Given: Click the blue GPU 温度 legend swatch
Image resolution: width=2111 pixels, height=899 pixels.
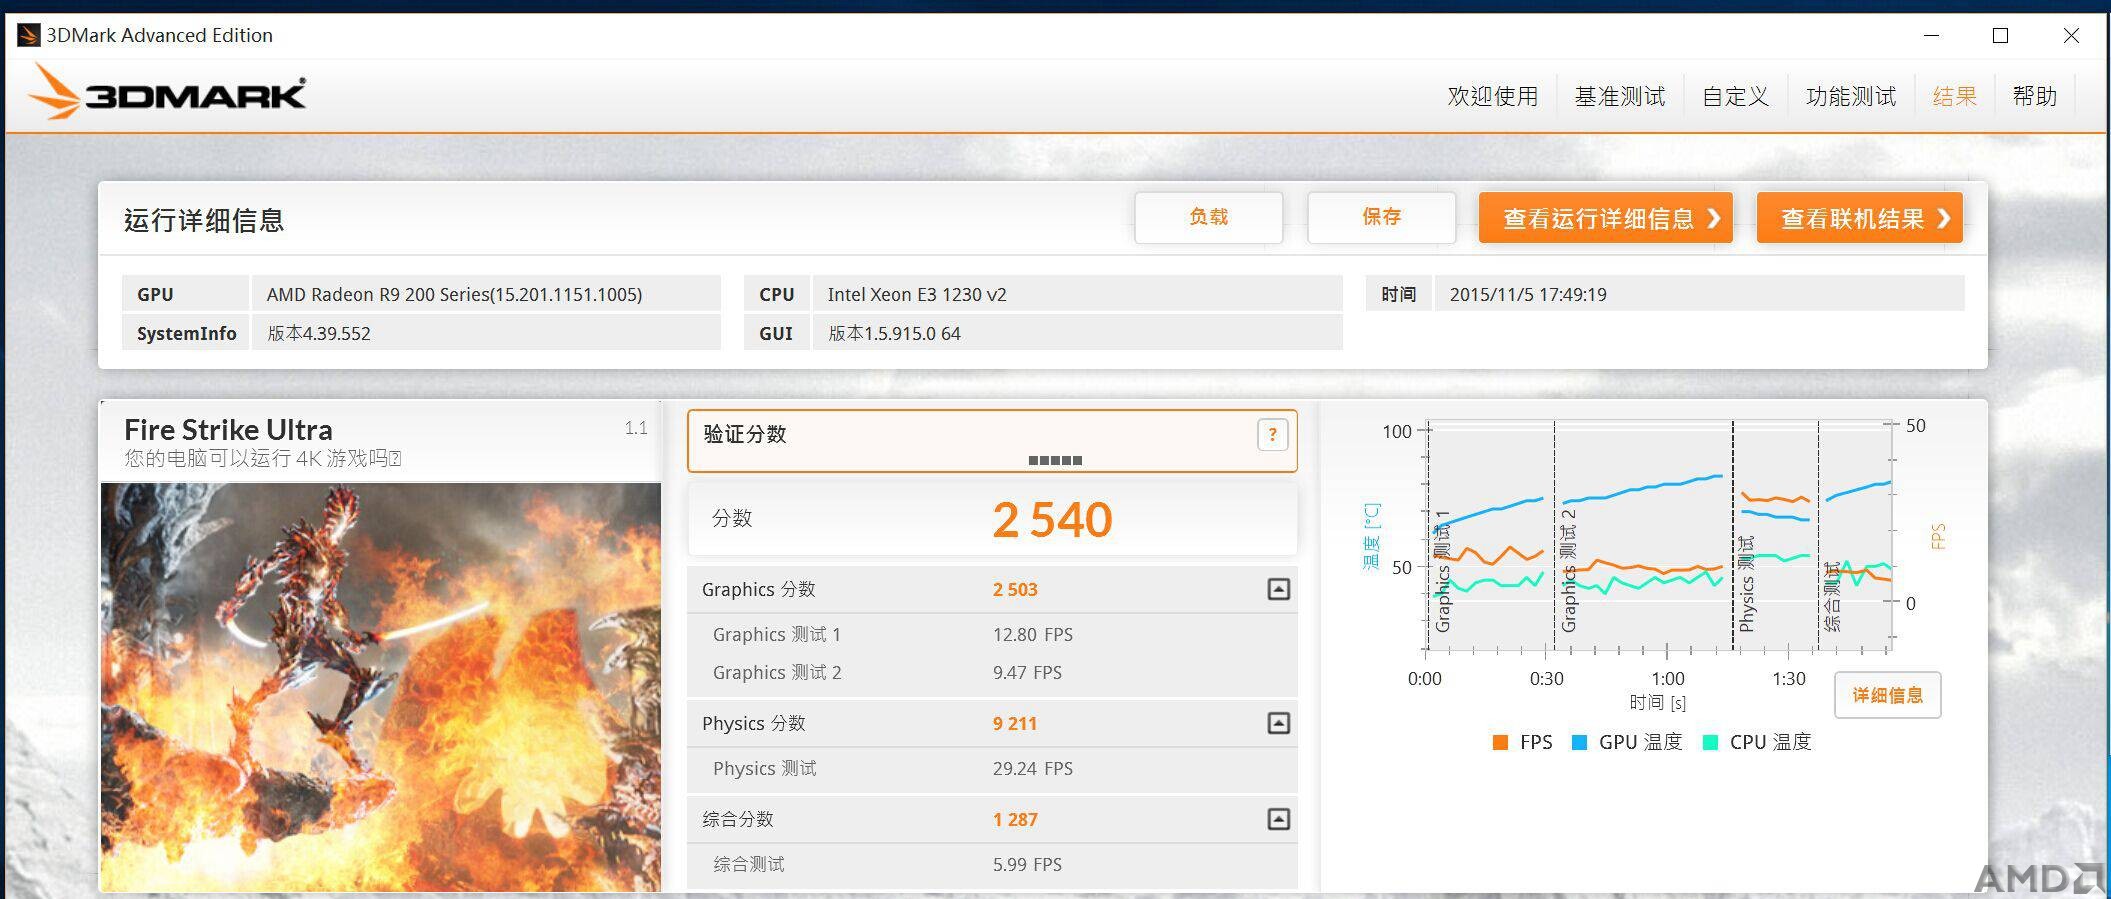Looking at the screenshot, I should 1579,742.
